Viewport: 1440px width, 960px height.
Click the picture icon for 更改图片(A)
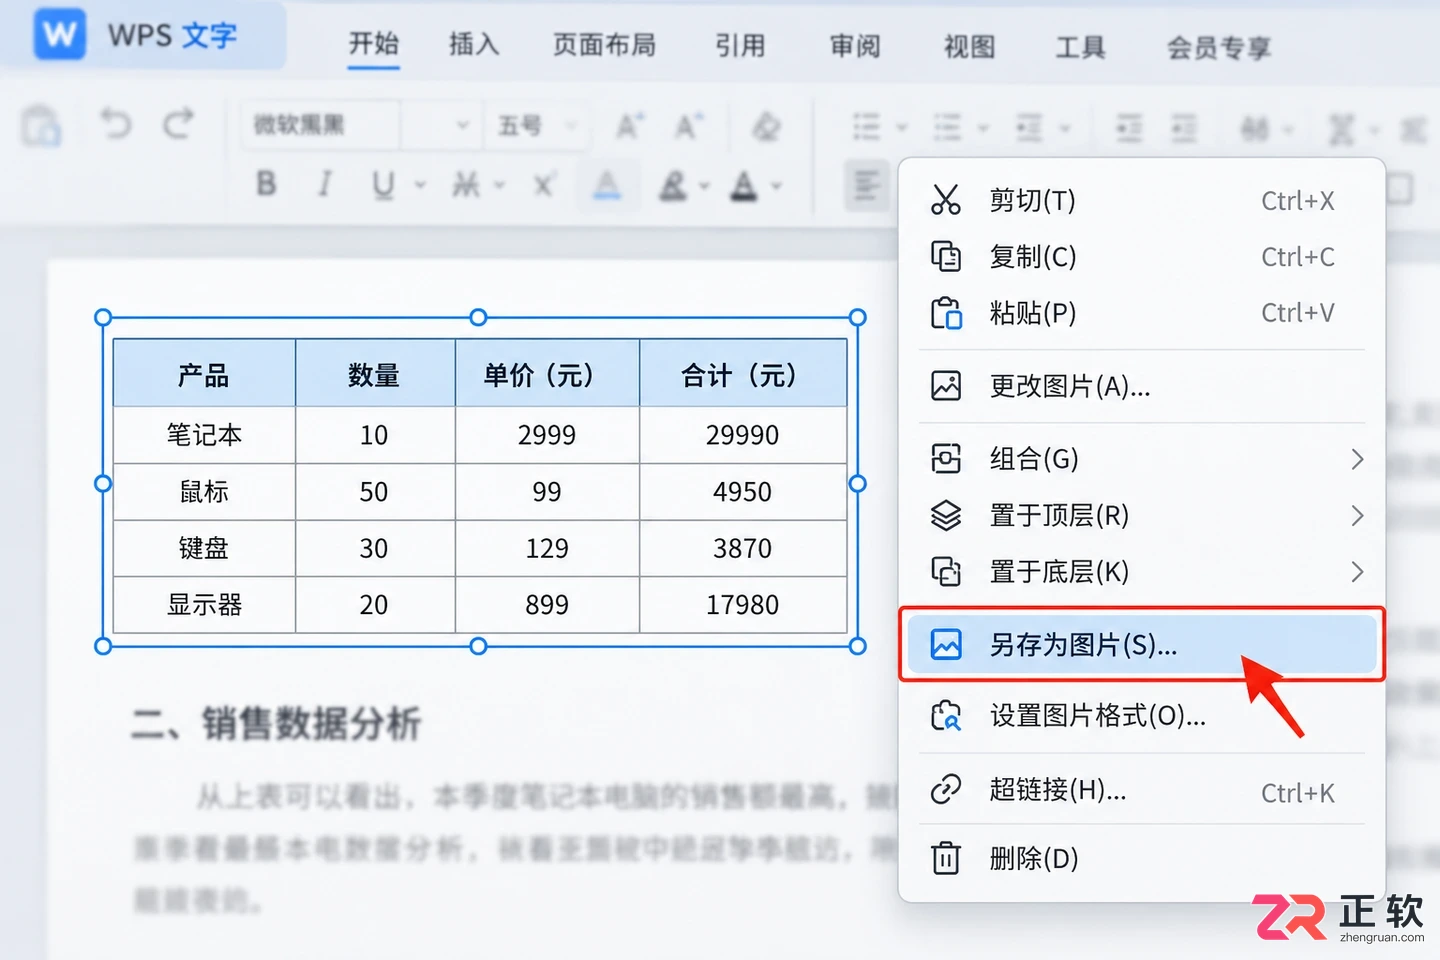[x=945, y=386]
